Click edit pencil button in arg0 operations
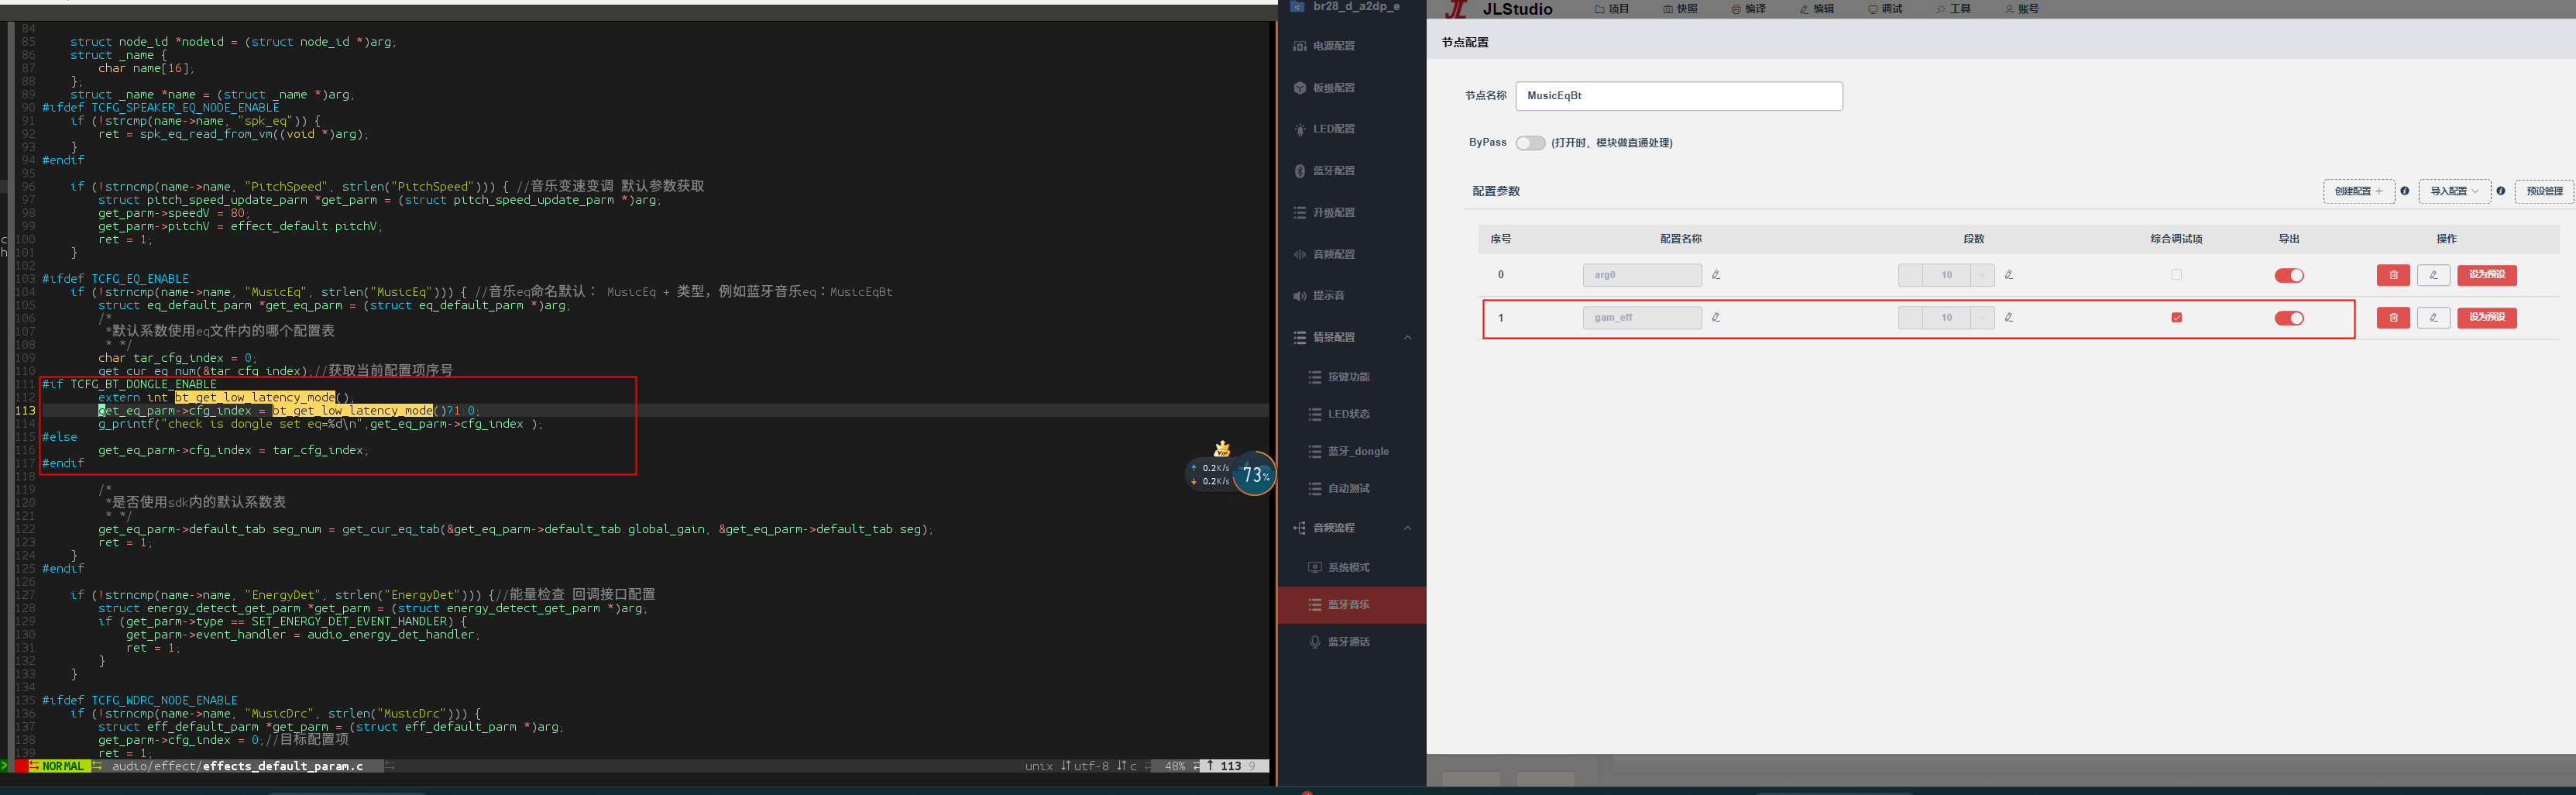Screen dimensions: 2576x795 click(x=2433, y=275)
